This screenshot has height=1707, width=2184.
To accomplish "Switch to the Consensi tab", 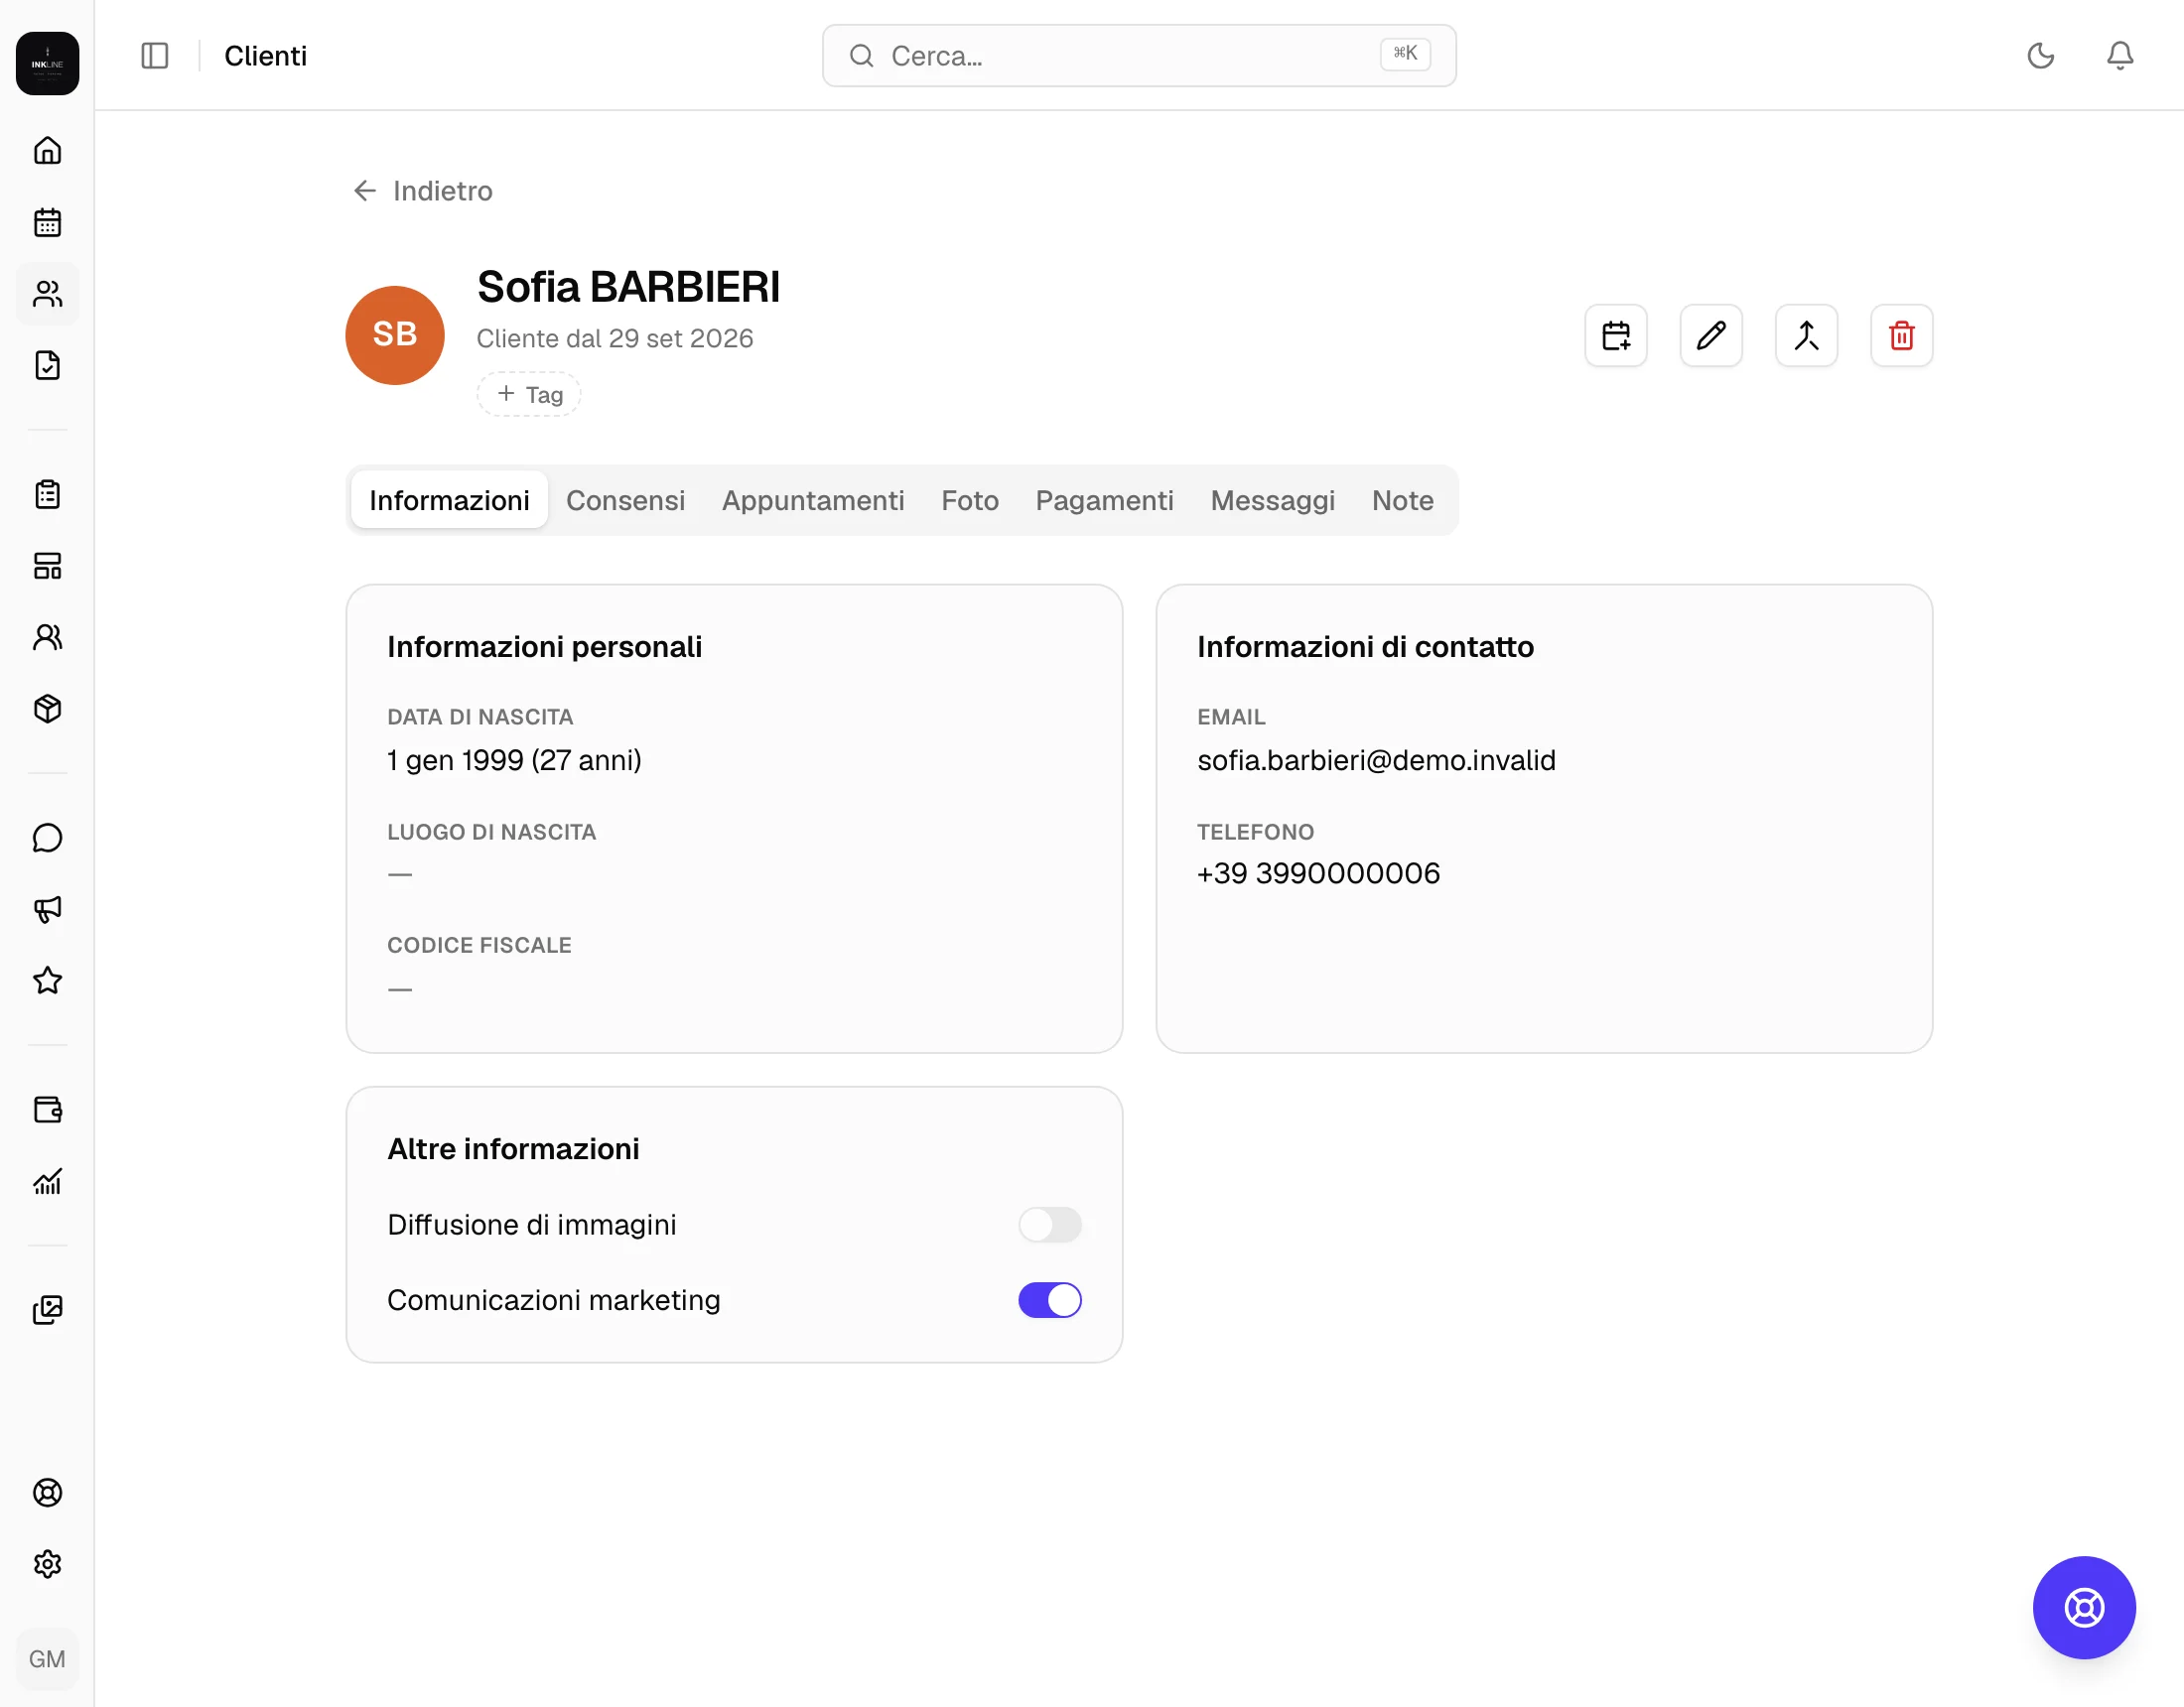I will coord(625,500).
